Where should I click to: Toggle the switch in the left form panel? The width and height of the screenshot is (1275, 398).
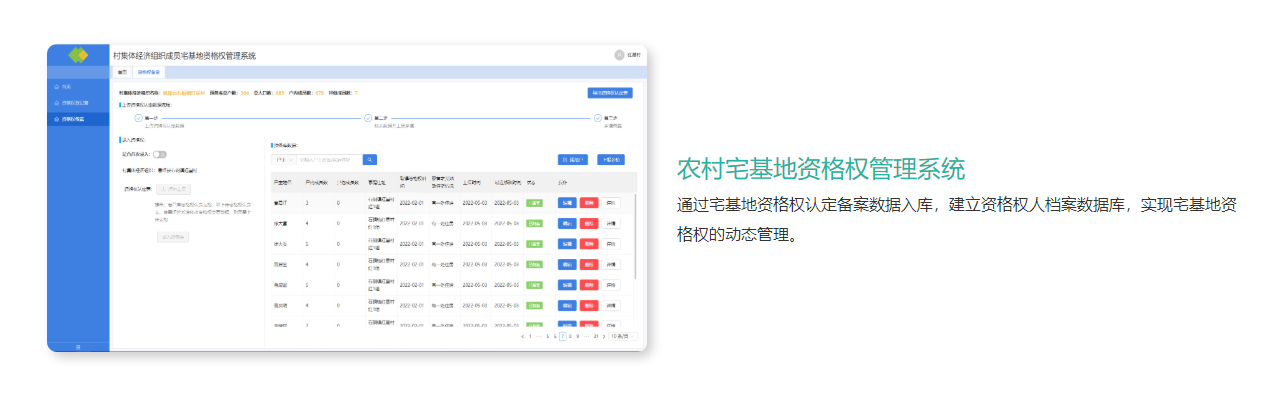(x=159, y=154)
